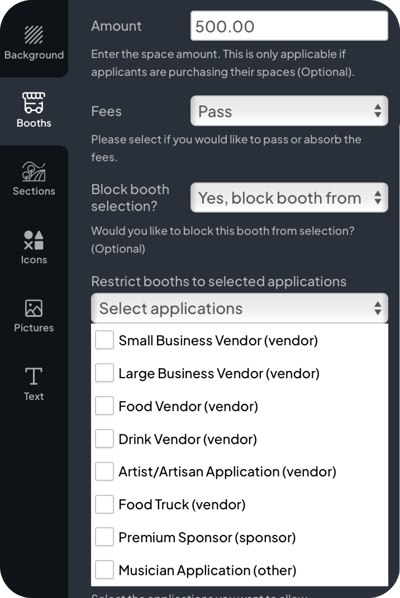Select the Premium Sponsor checkbox

pos(104,537)
